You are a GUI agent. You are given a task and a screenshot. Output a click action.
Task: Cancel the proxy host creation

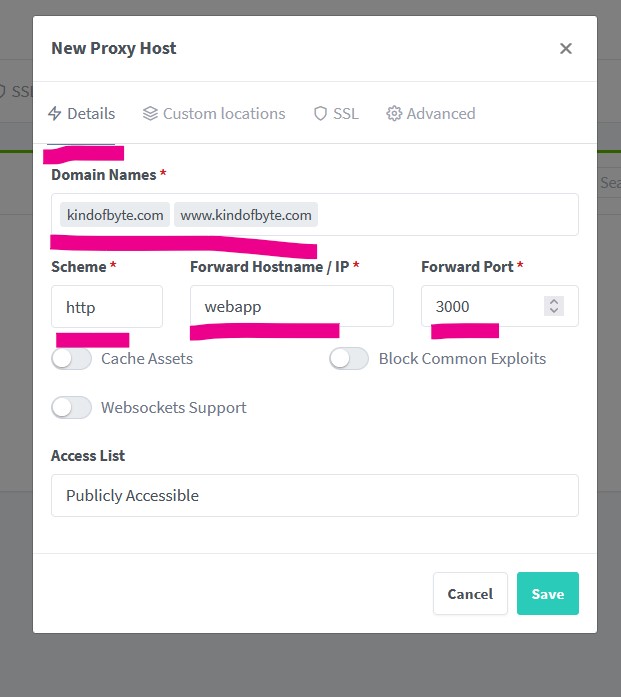tap(470, 593)
